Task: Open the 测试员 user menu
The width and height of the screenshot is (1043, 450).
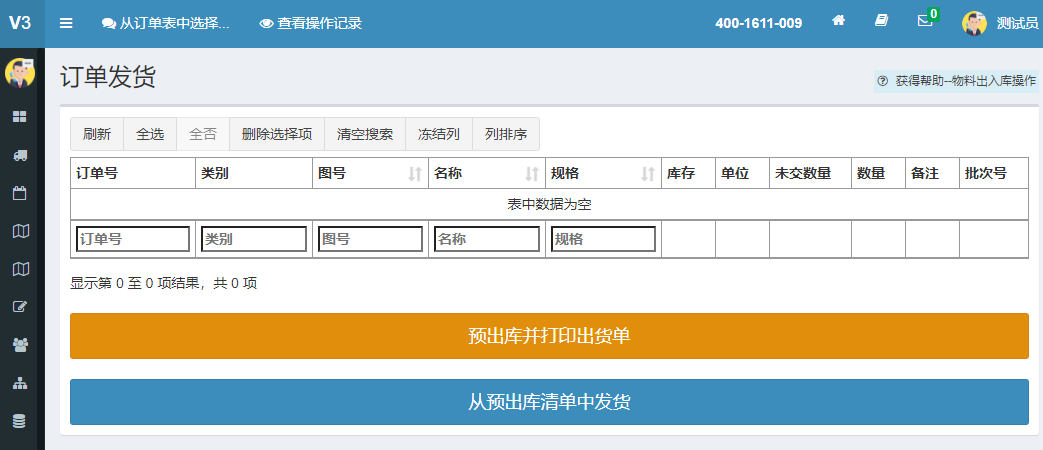Action: point(1017,23)
